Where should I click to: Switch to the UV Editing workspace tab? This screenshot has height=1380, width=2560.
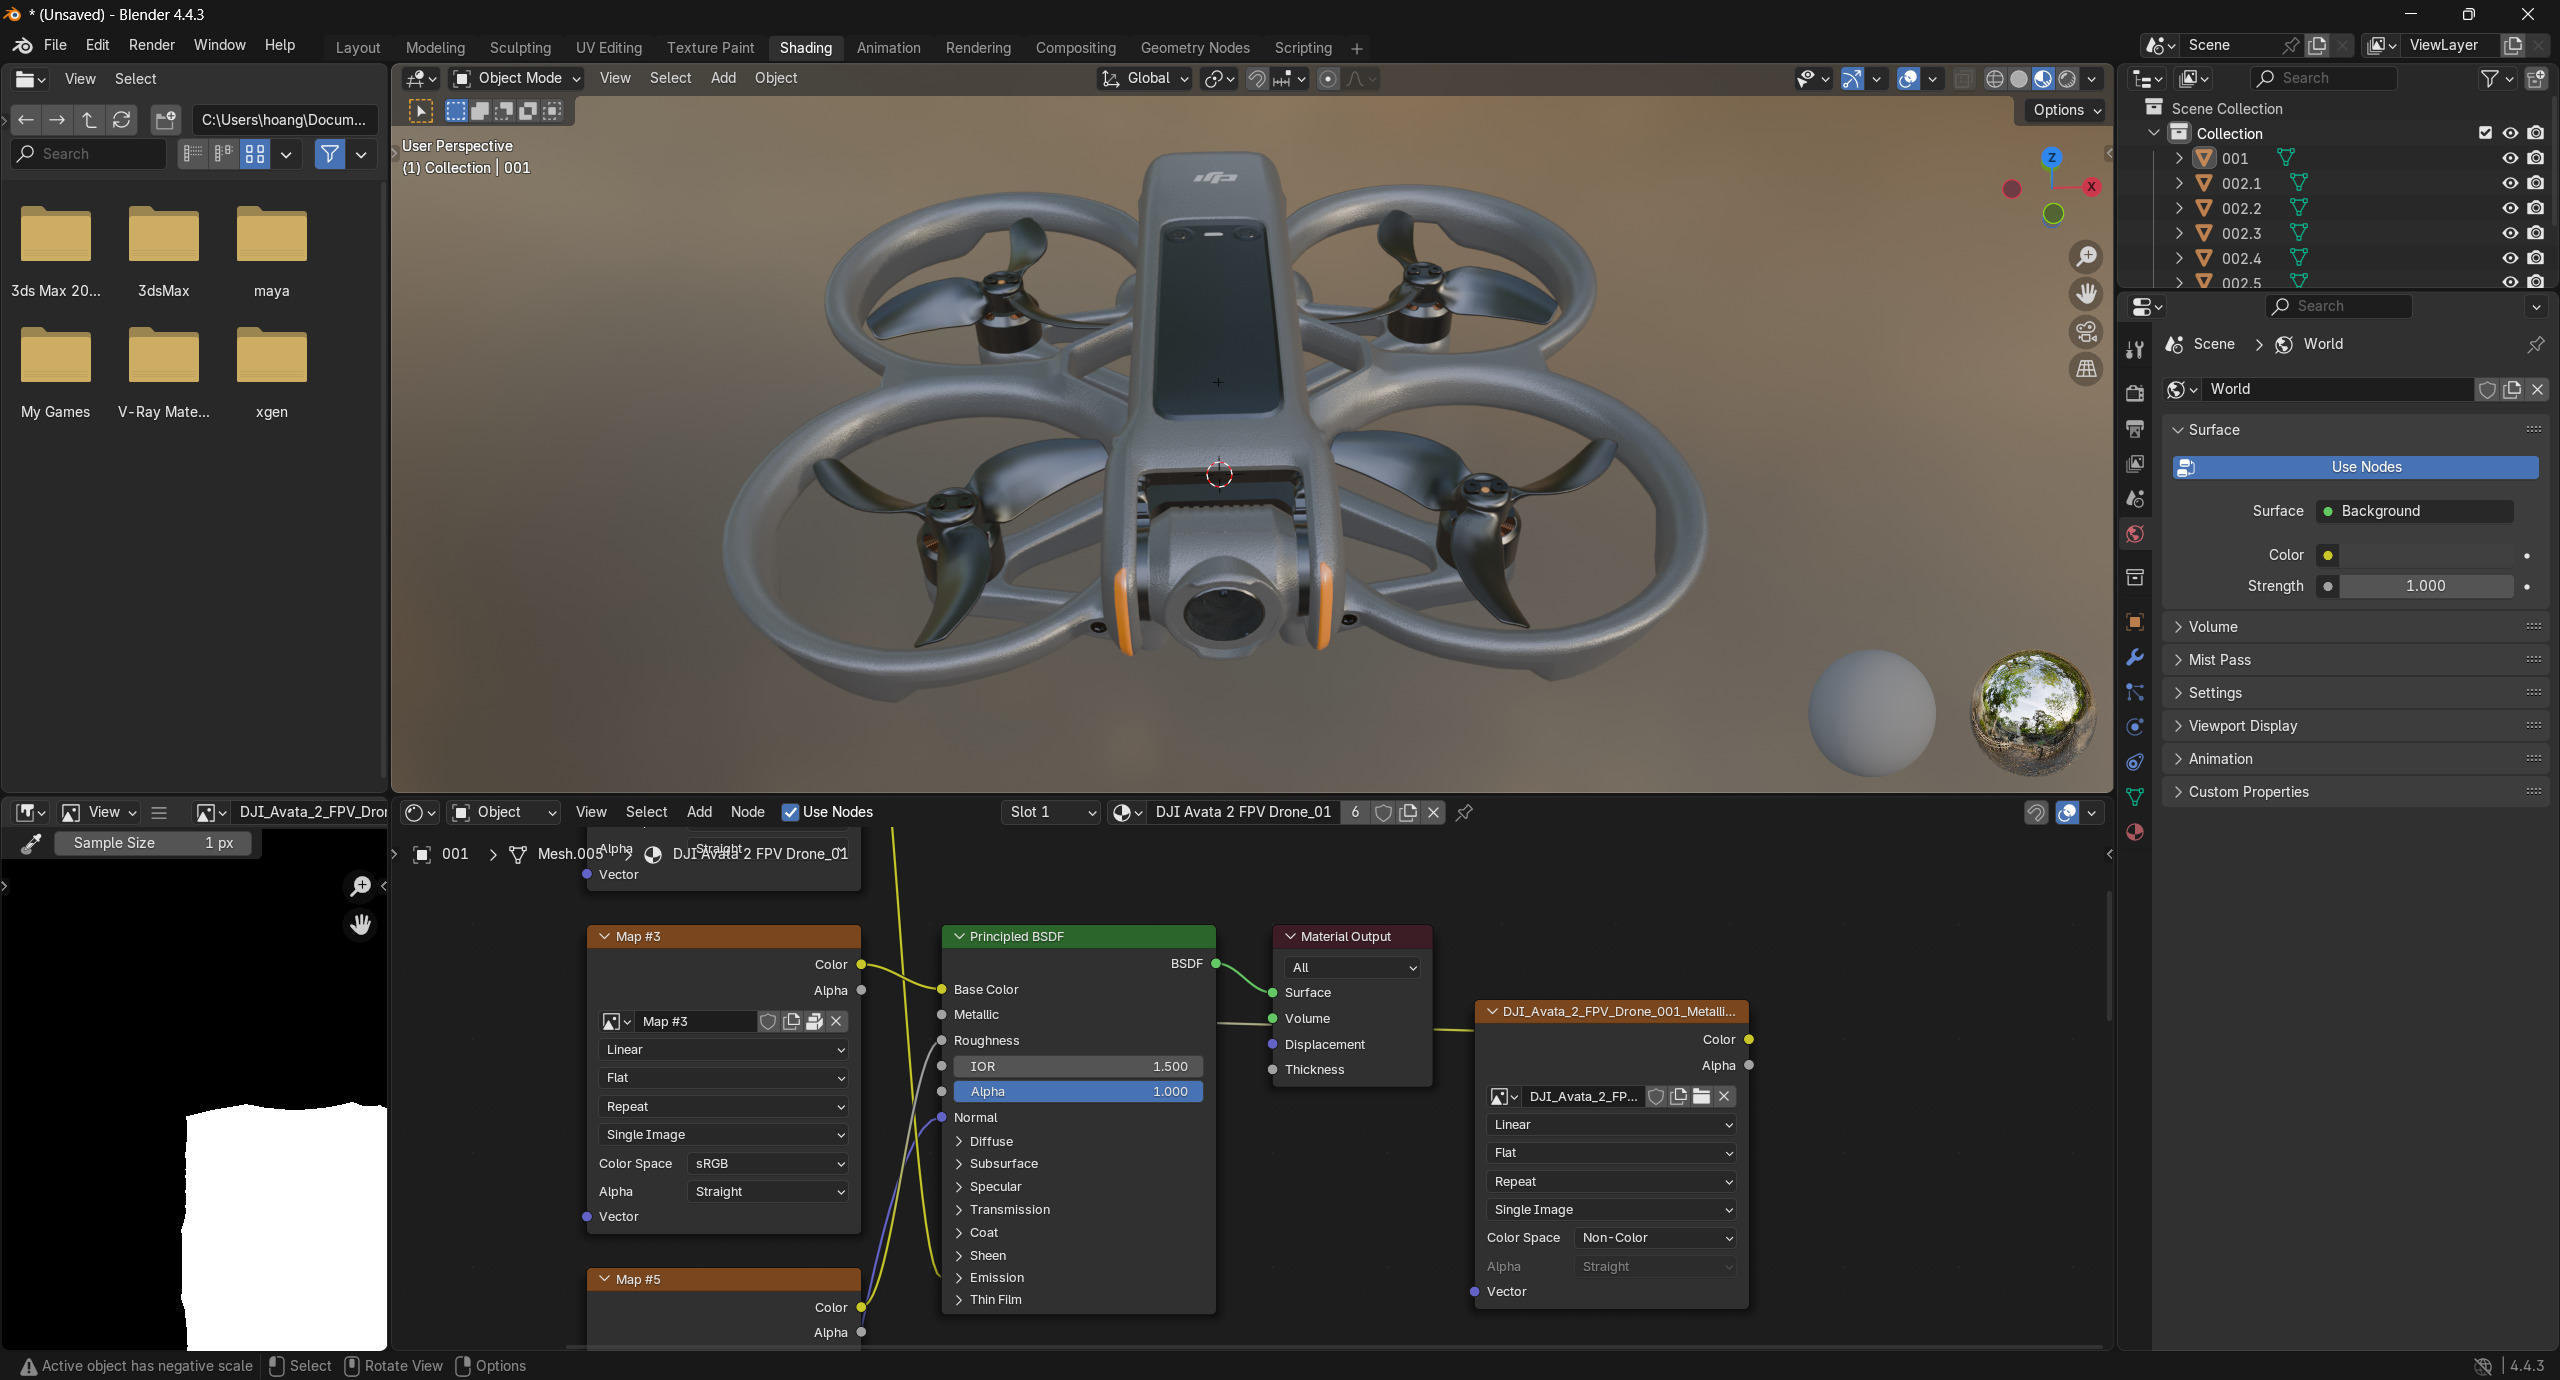point(608,48)
